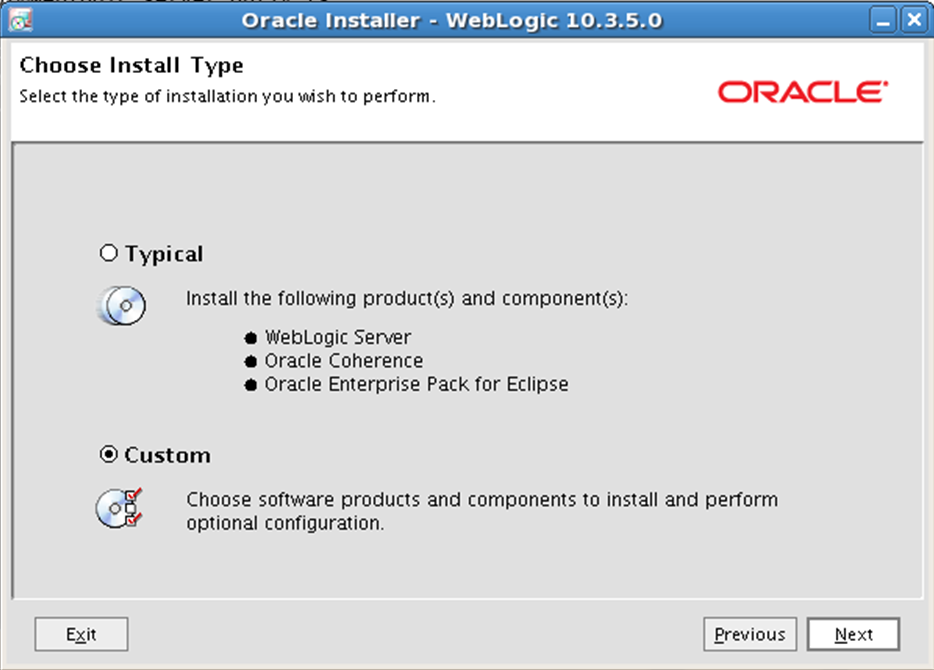Select the Typical install radio button
This screenshot has height=670, width=934.
tap(108, 253)
